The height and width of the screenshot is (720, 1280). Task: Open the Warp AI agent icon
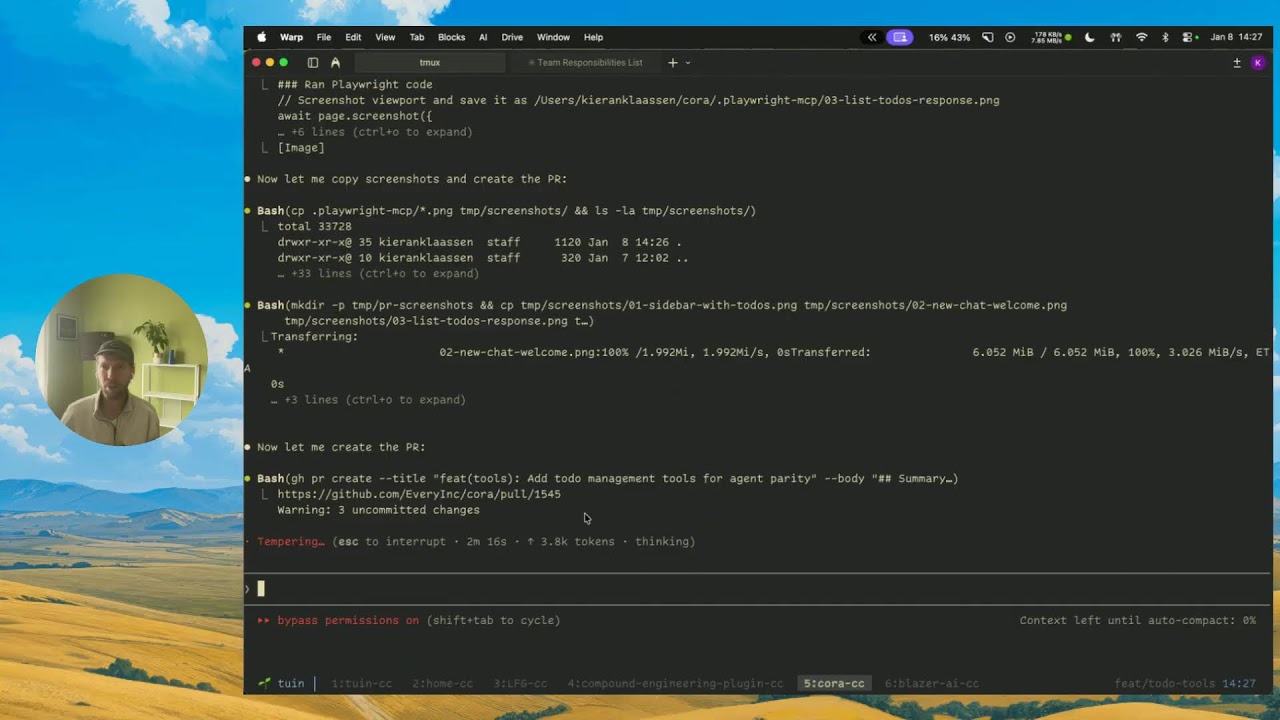coord(335,62)
